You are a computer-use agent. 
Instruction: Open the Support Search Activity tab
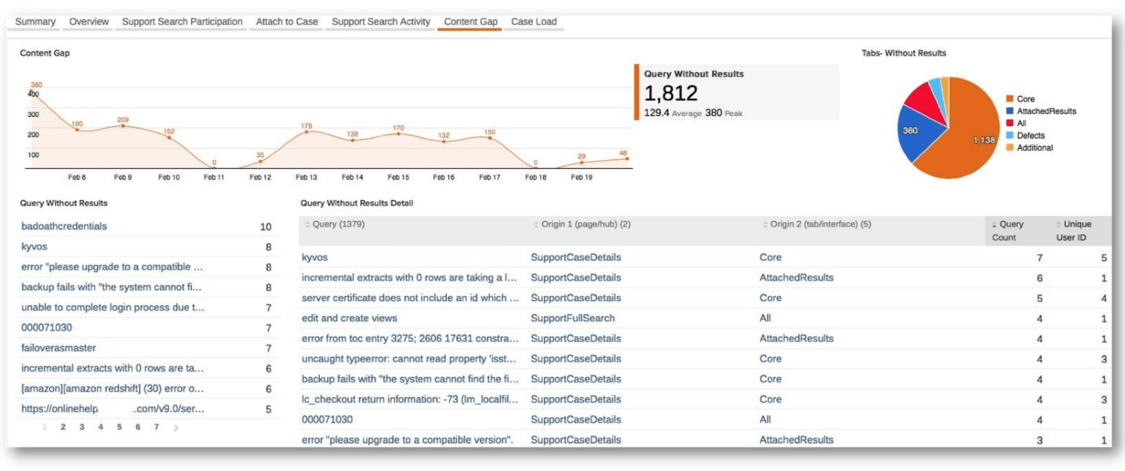pos(380,22)
